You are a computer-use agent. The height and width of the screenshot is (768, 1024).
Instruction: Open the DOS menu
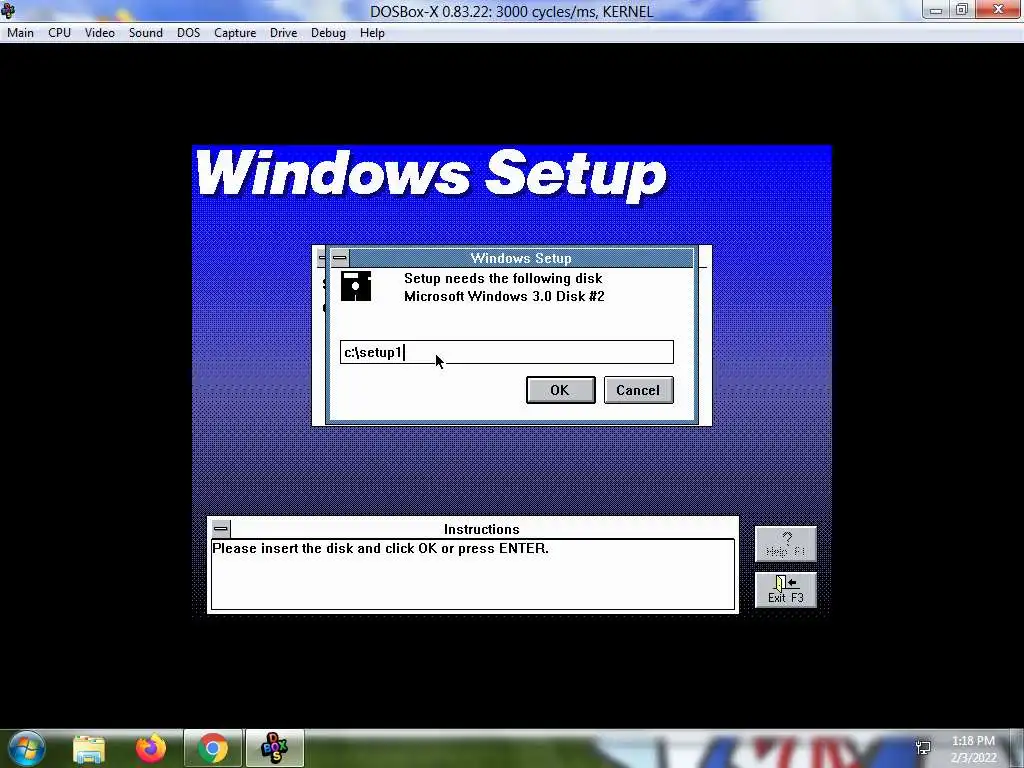(x=189, y=33)
